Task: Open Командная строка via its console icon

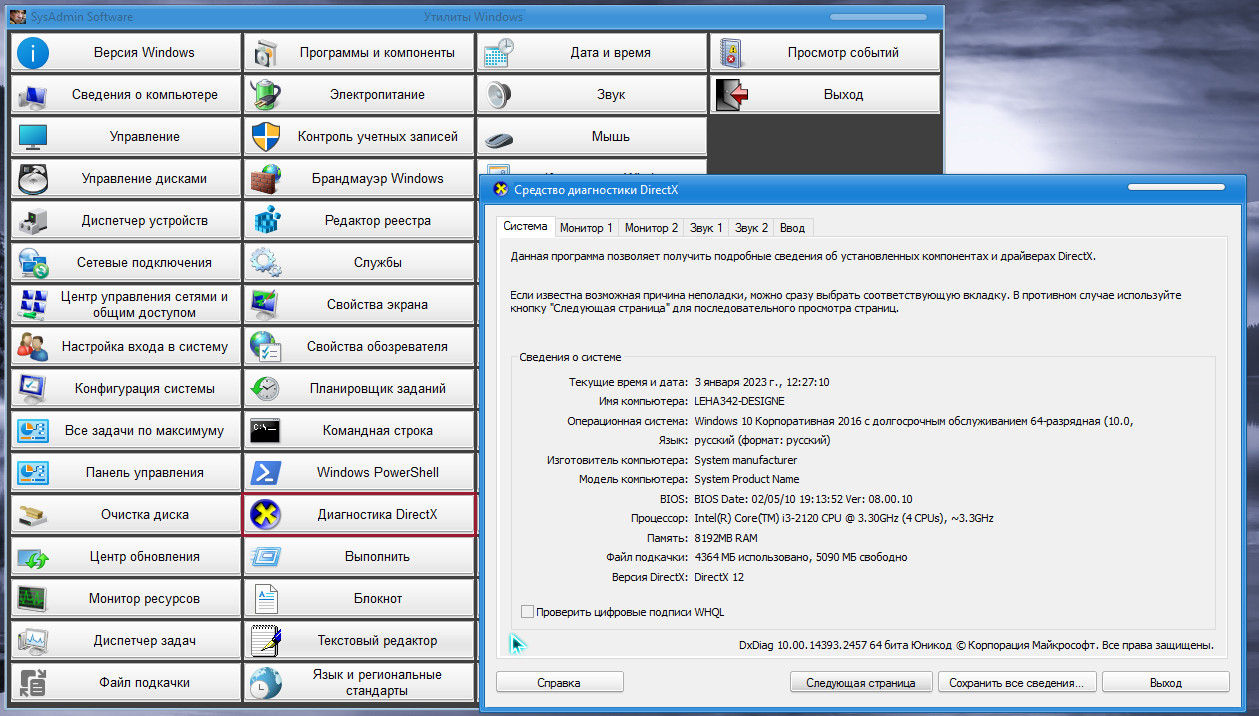Action: (266, 431)
